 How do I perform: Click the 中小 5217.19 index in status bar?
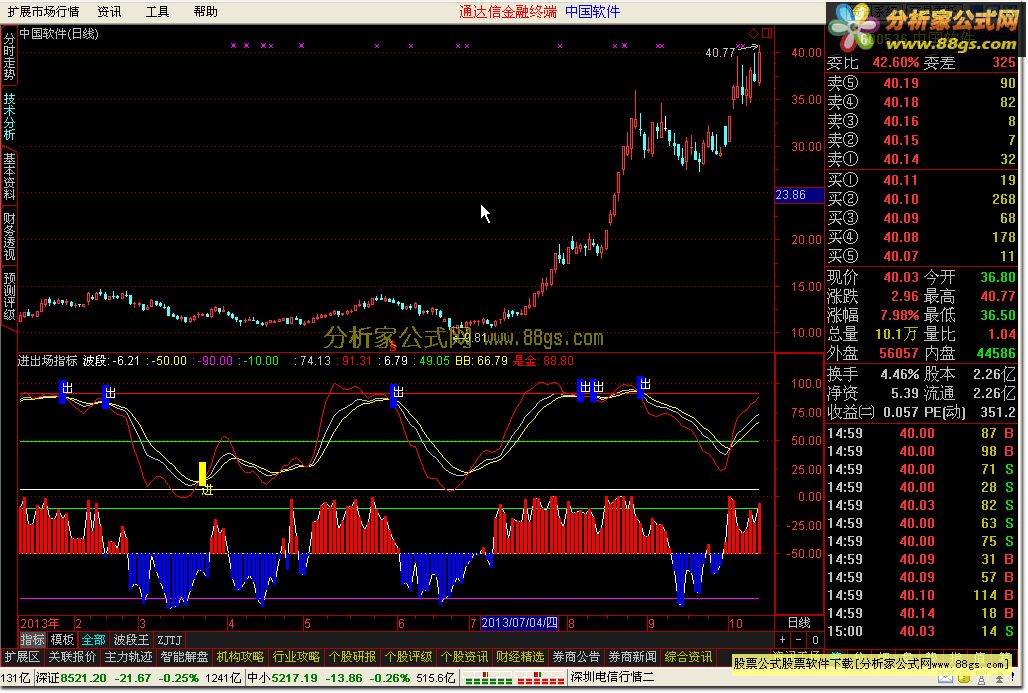pyautogui.click(x=283, y=677)
